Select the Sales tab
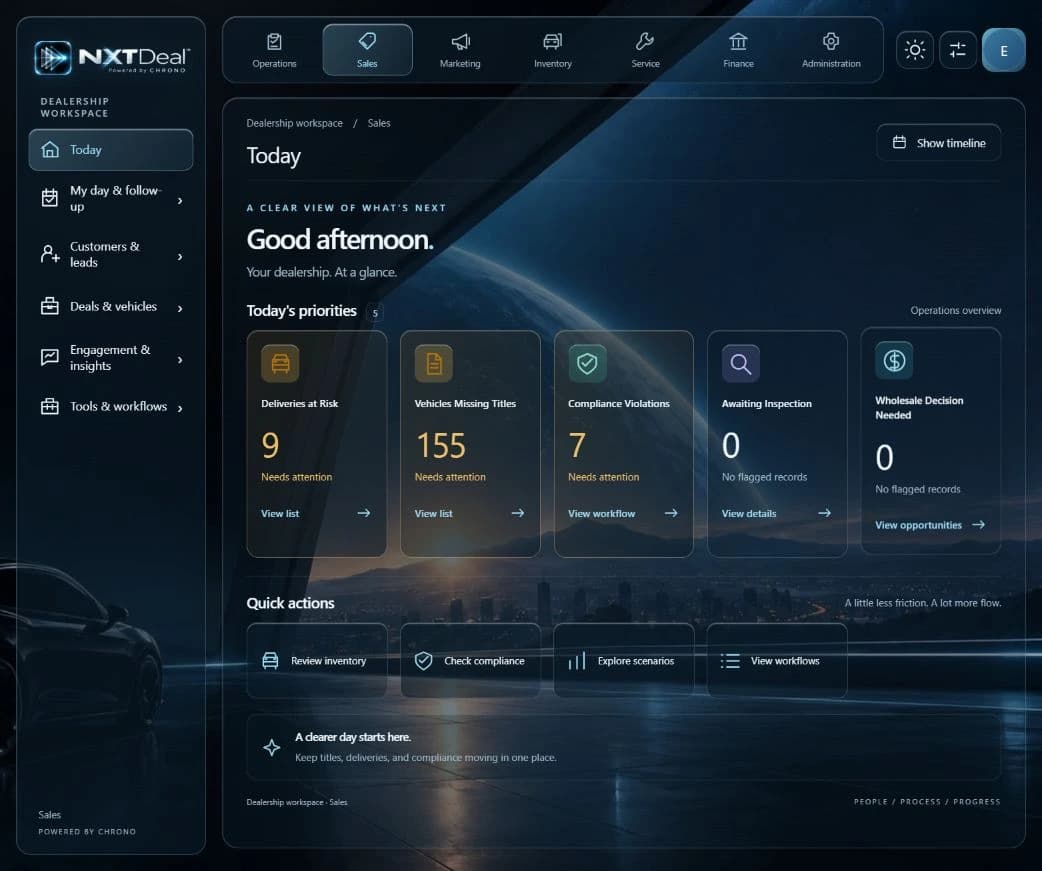Viewport: 1042px width, 871px height. pos(367,50)
